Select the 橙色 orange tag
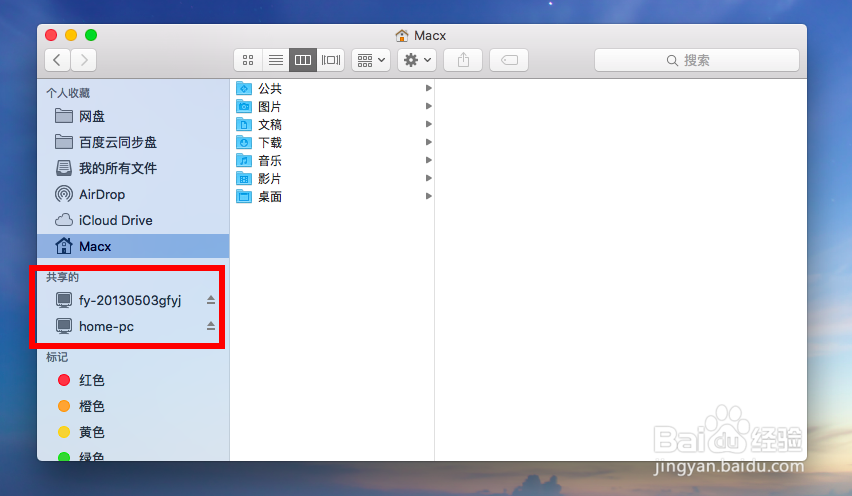Viewport: 852px width, 496px height. pos(133,406)
